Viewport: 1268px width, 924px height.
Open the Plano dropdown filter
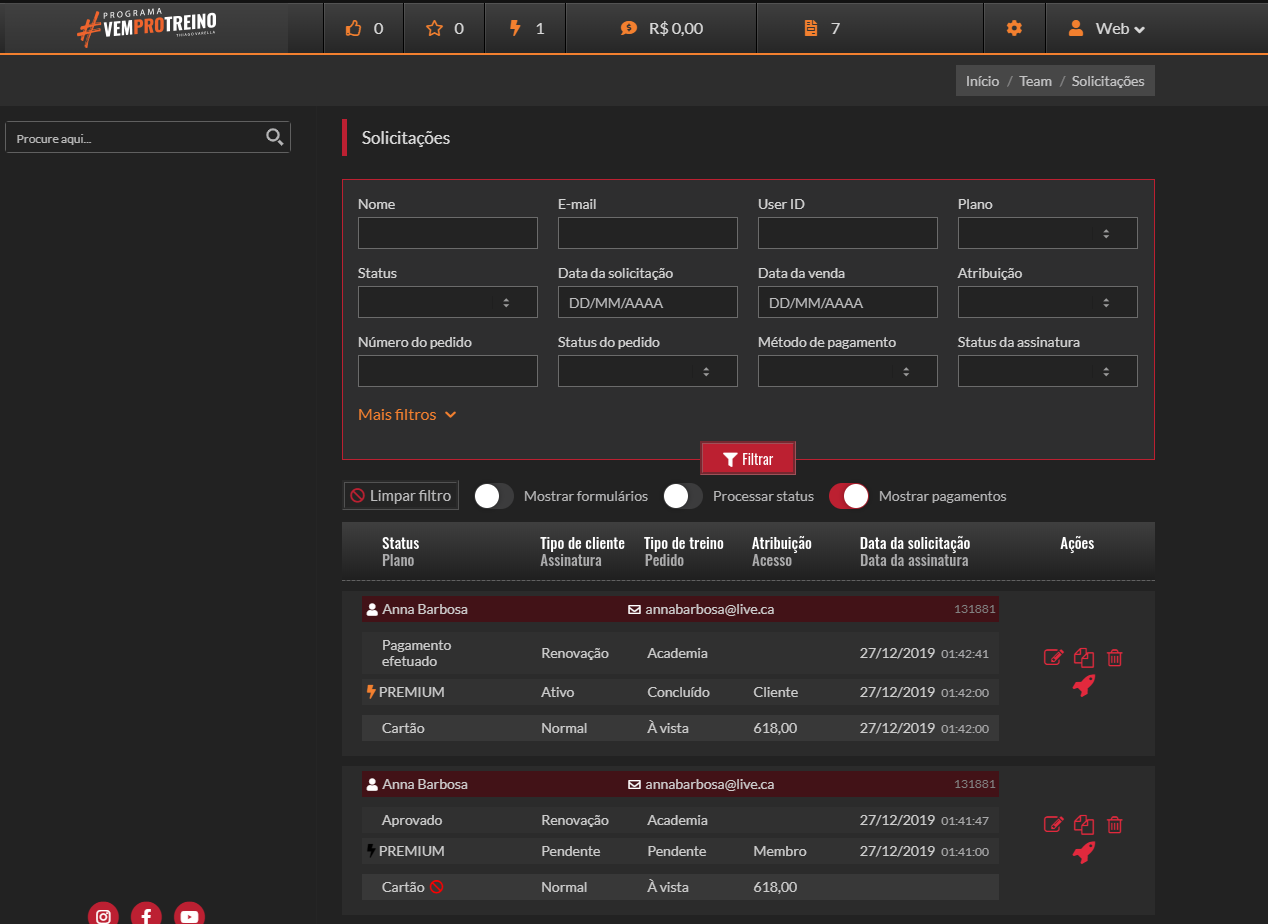[1047, 233]
